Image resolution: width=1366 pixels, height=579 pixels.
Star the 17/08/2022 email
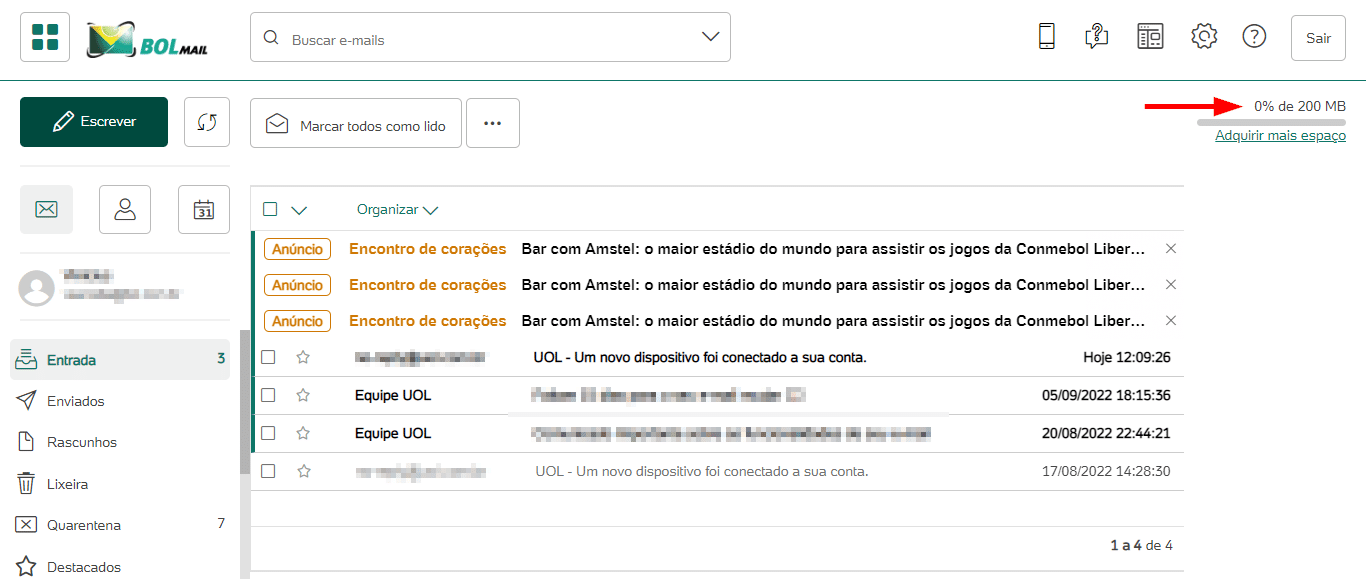point(303,471)
